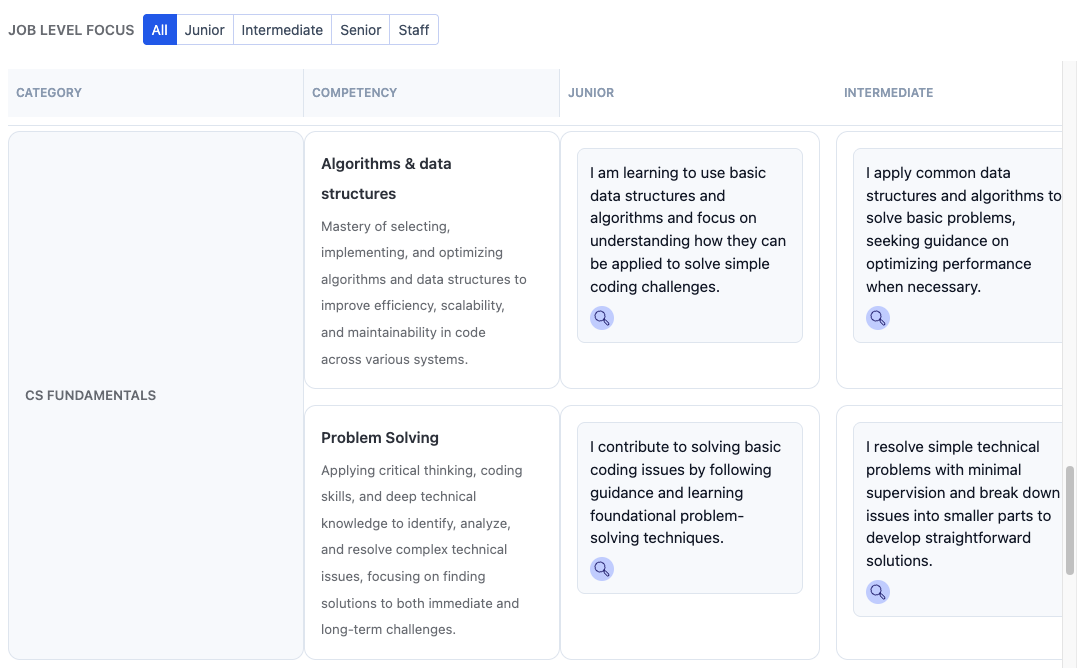Click the JUNIOR column header
1087x668 pixels.
(591, 92)
